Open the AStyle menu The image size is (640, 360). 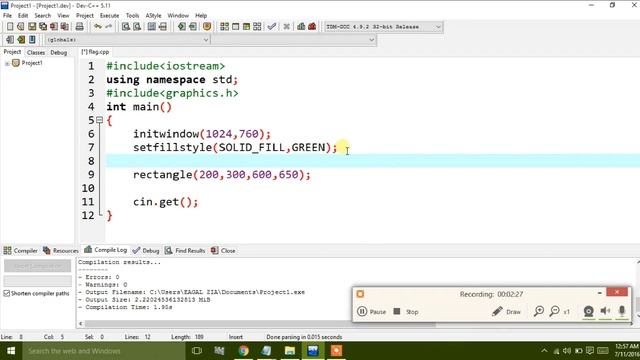(x=153, y=16)
